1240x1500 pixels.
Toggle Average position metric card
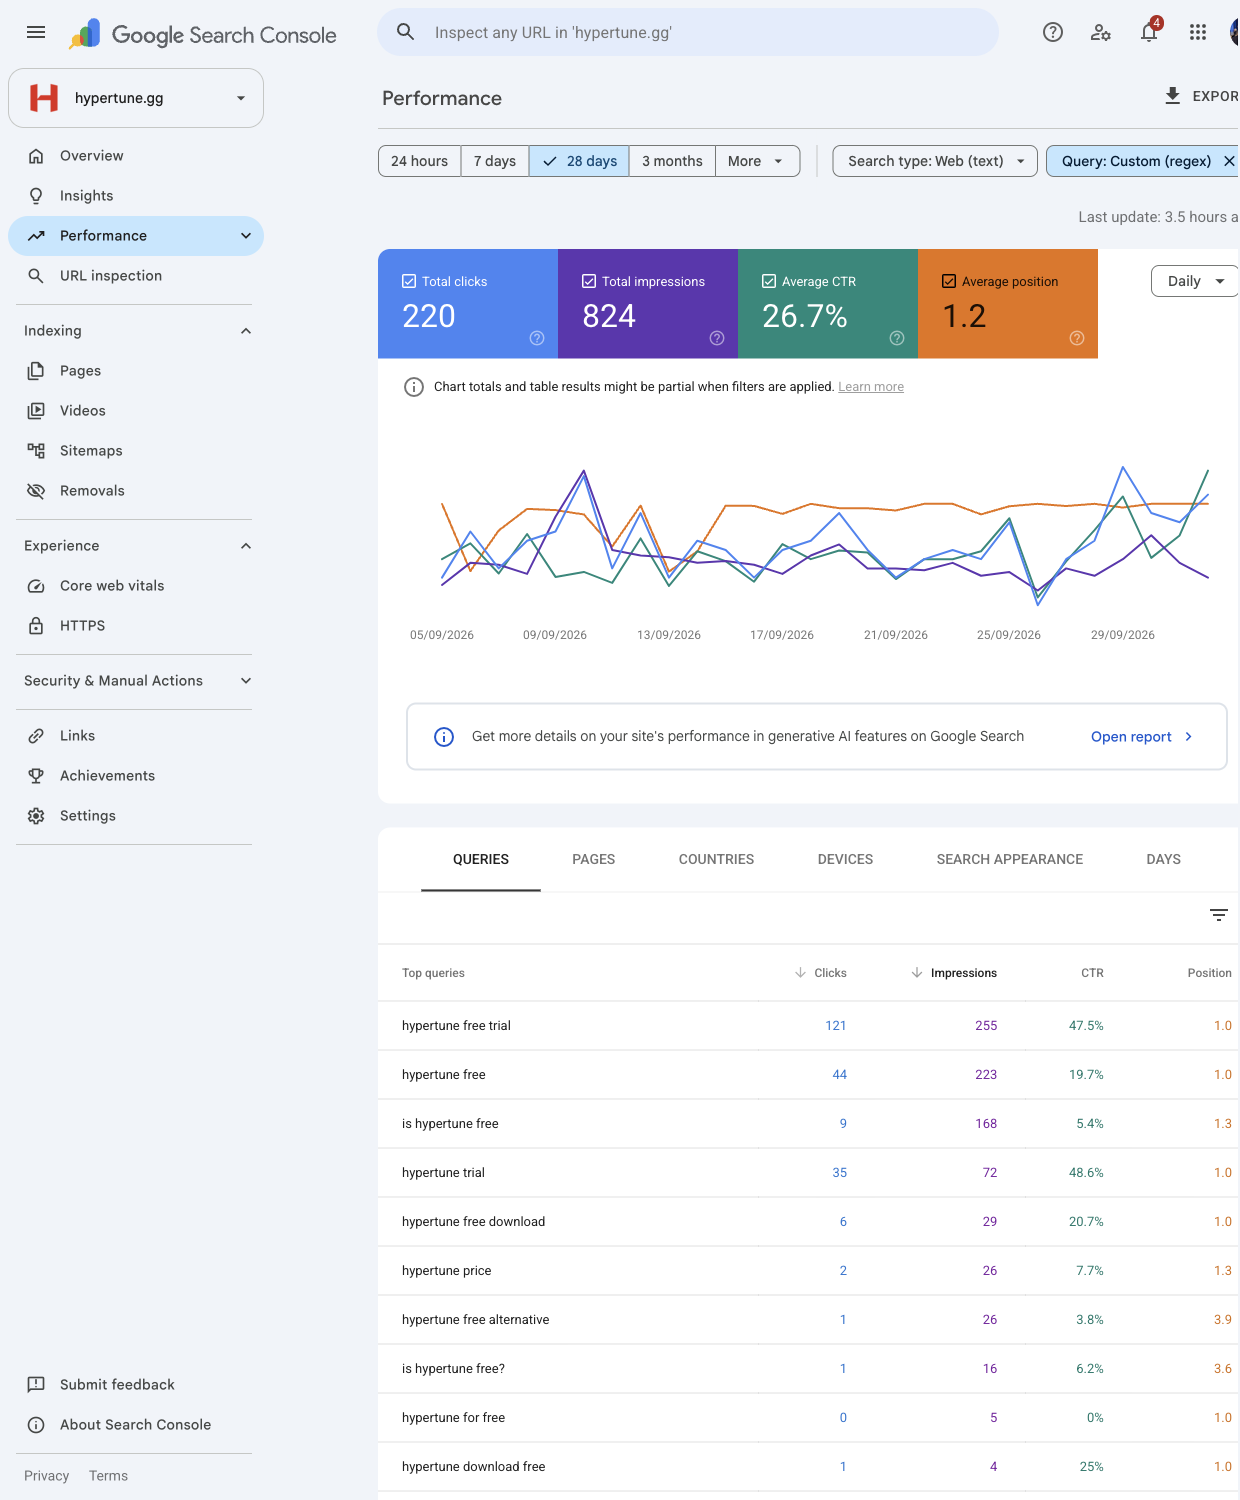click(1008, 304)
